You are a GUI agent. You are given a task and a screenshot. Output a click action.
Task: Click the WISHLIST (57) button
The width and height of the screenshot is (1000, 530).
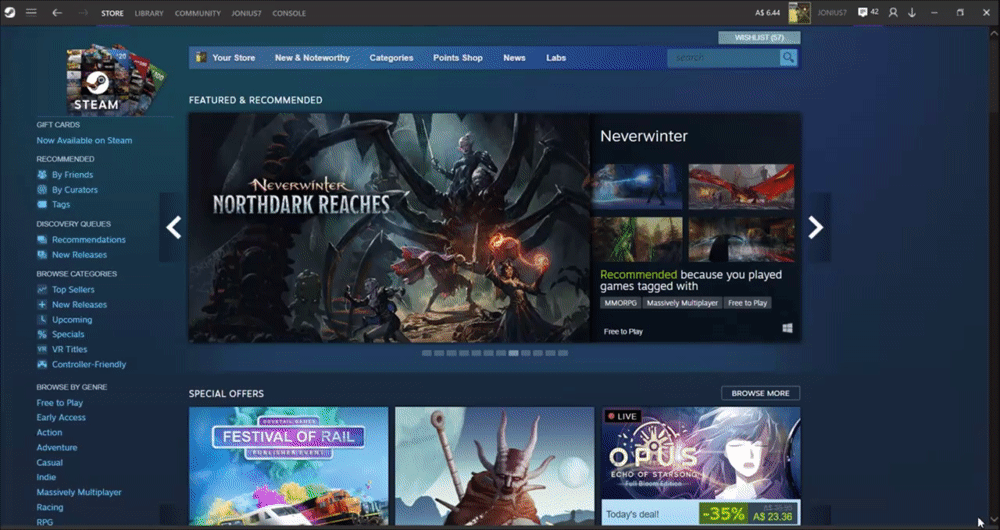point(759,38)
